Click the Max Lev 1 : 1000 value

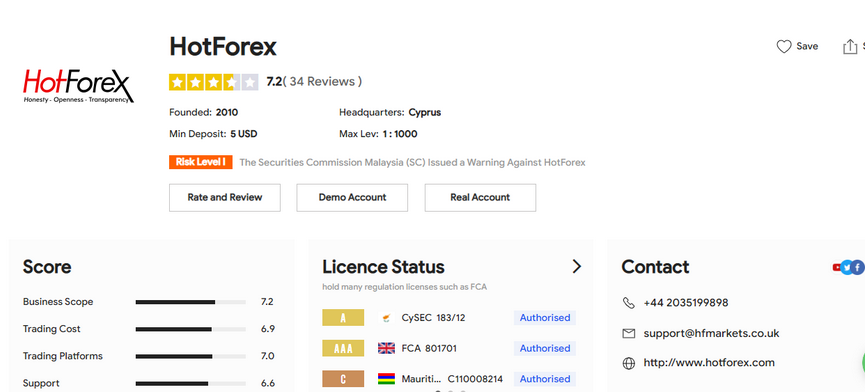[400, 134]
